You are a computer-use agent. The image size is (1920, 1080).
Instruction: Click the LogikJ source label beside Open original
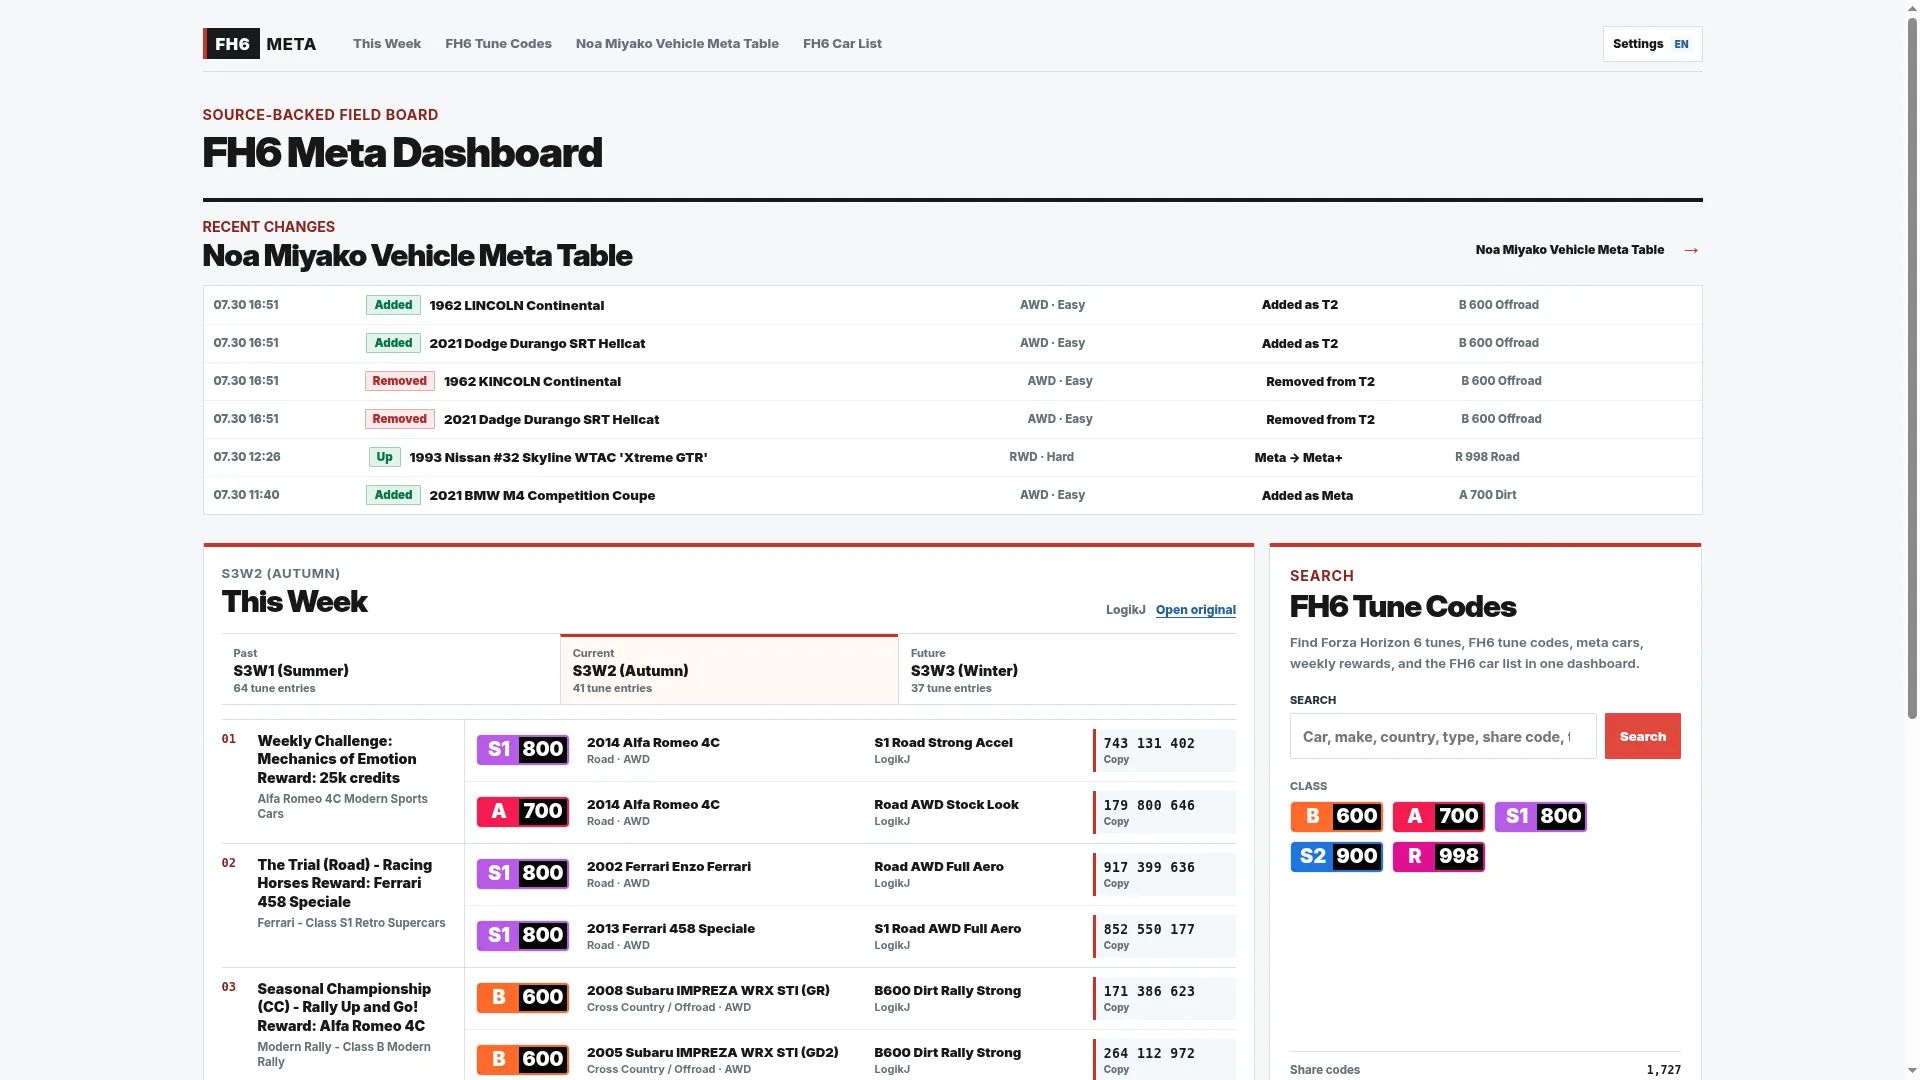tap(1126, 610)
